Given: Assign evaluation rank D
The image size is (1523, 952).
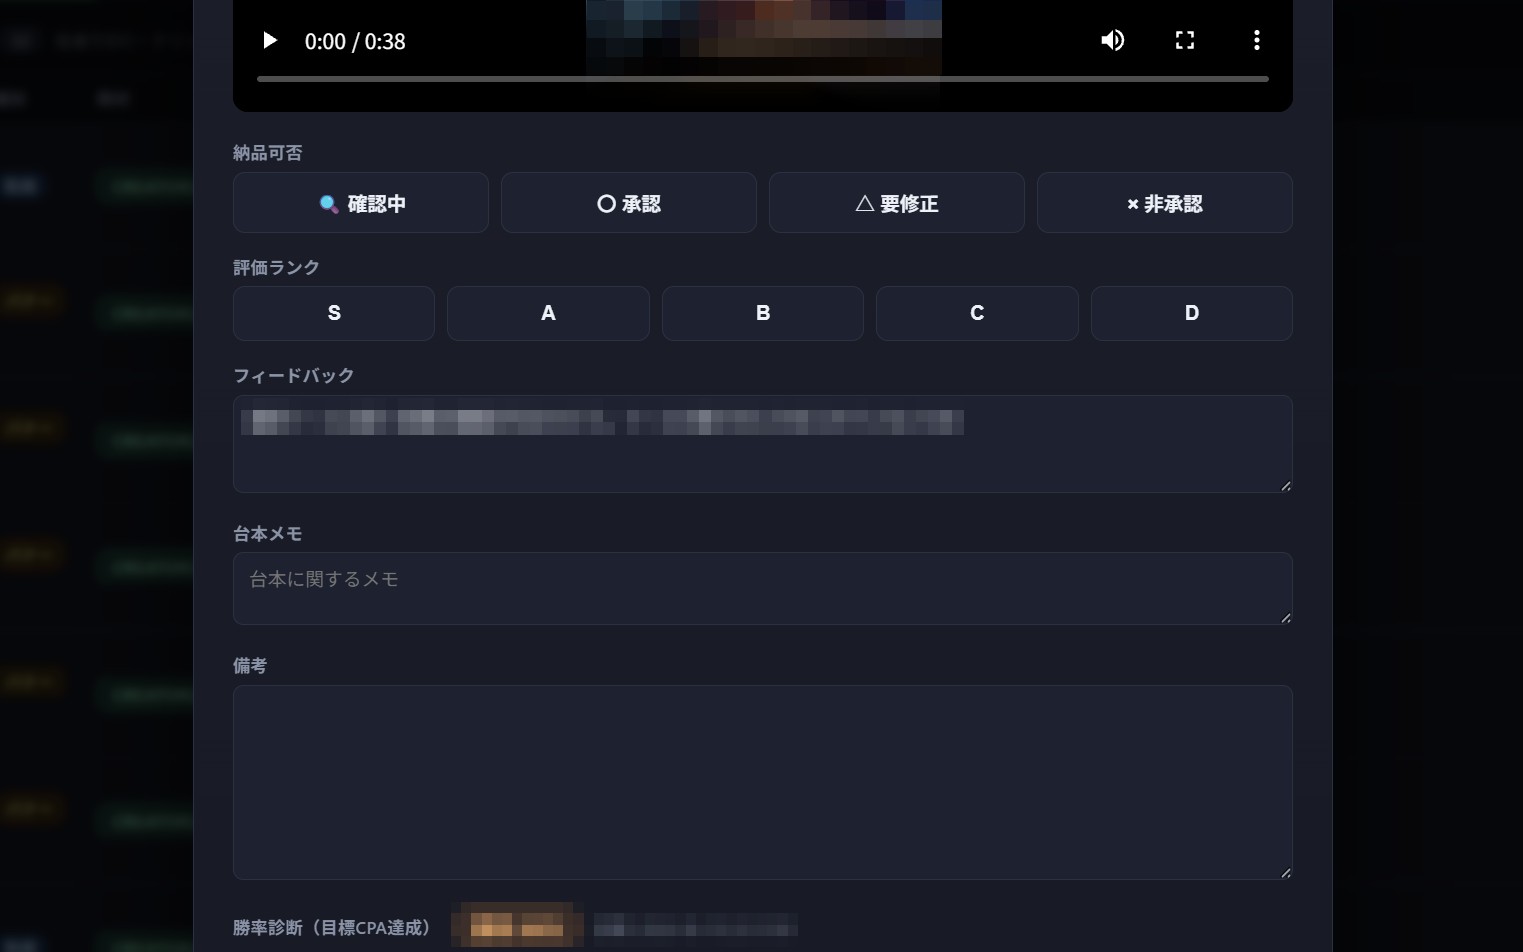Looking at the screenshot, I should click(1192, 313).
